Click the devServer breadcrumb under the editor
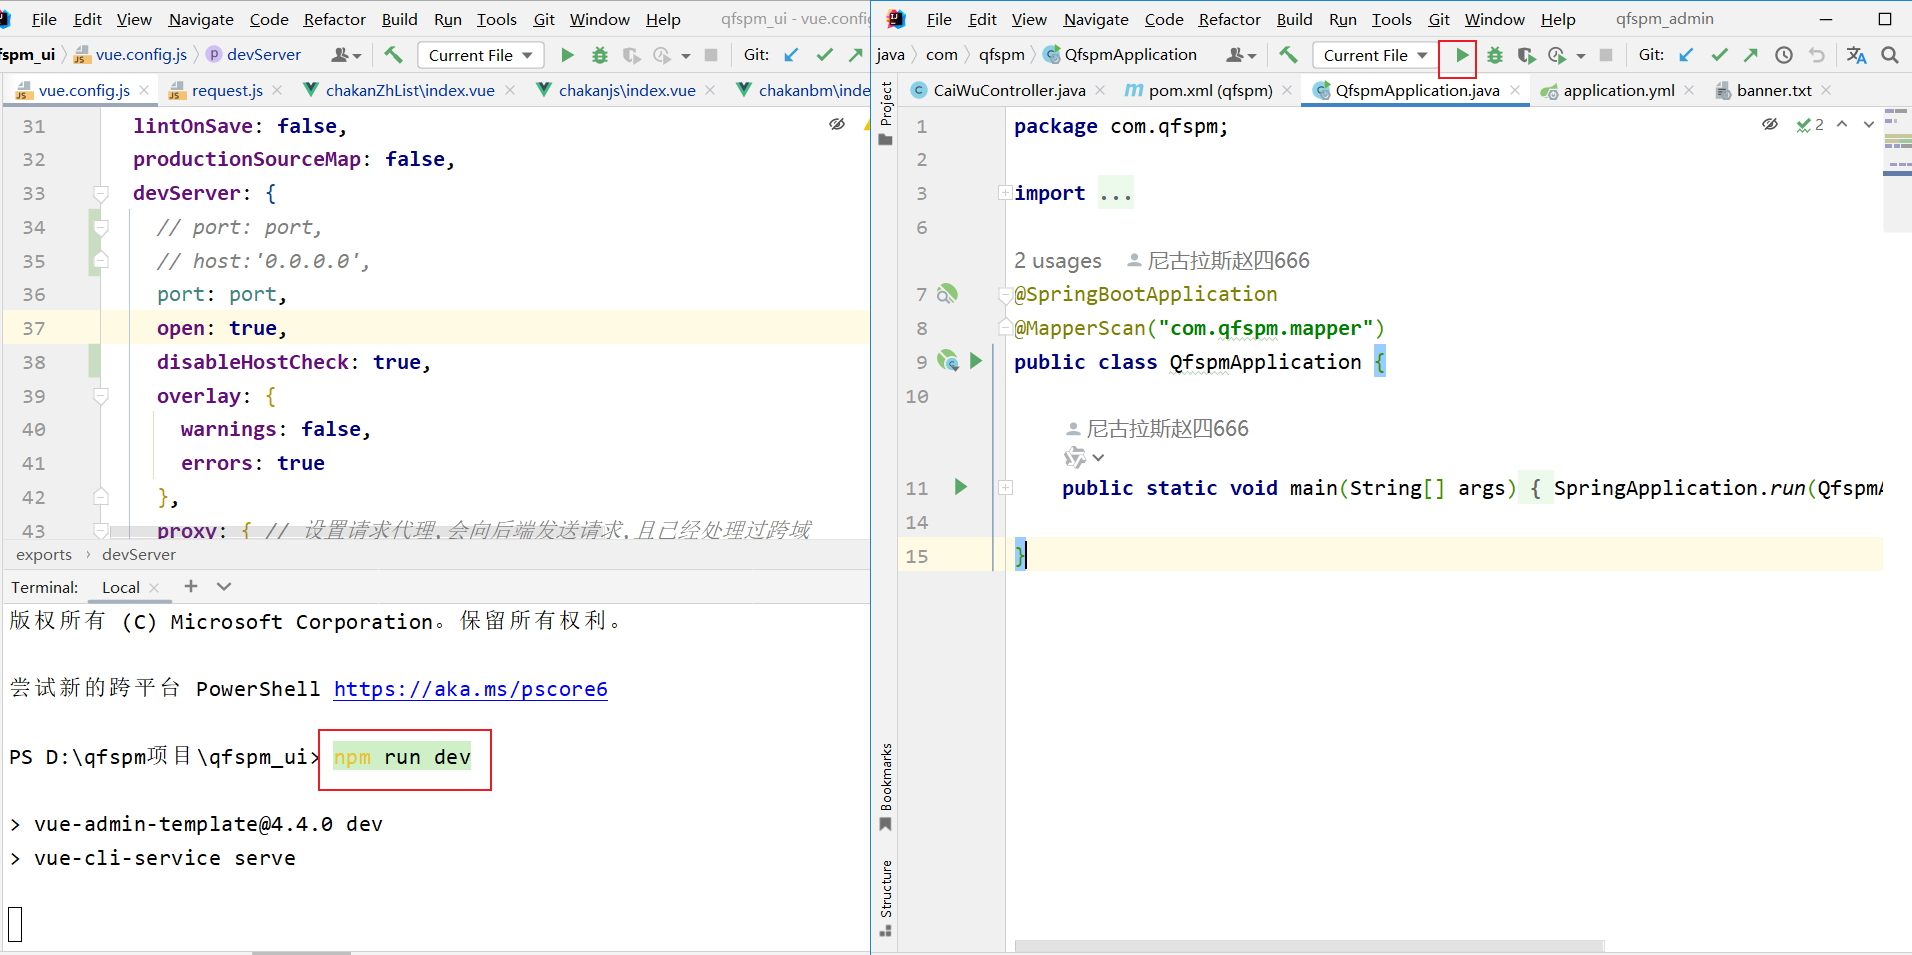Screen dimensions: 1912x955 tap(138, 555)
